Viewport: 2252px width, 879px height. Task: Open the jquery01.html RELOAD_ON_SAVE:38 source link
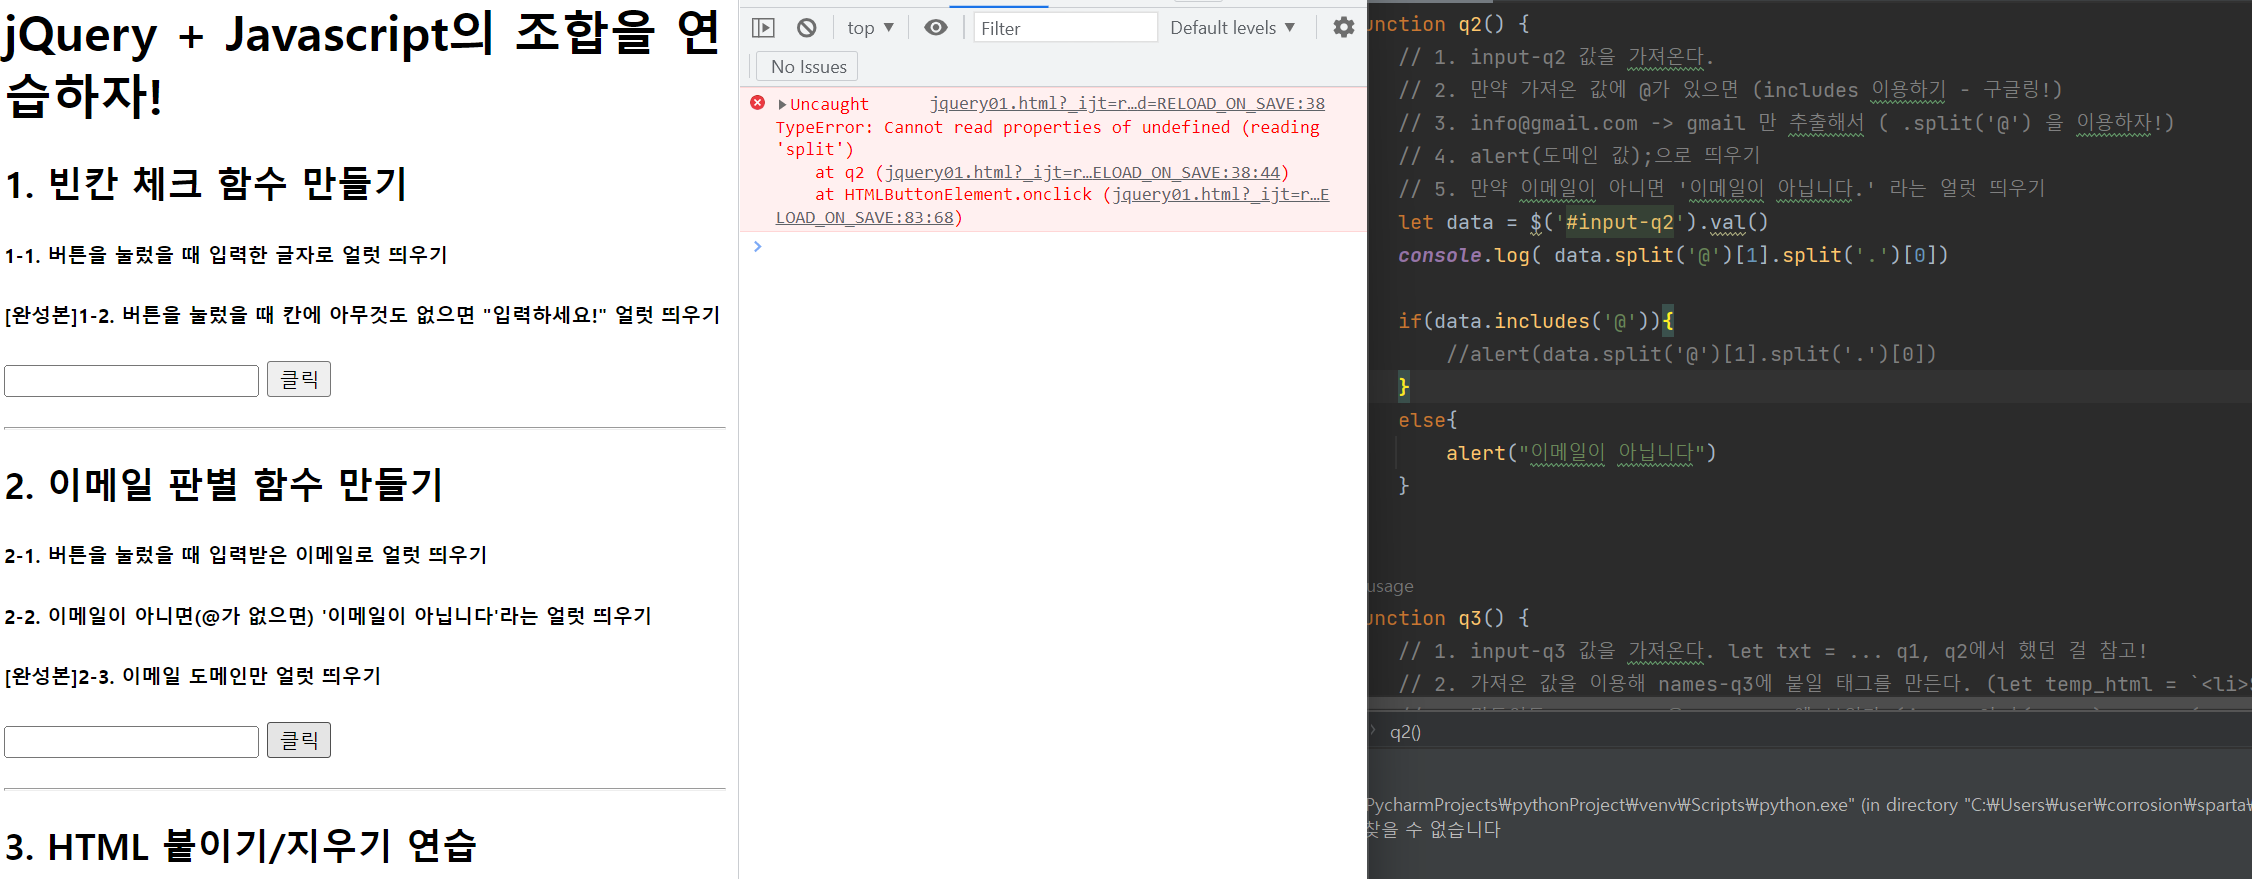(1127, 104)
